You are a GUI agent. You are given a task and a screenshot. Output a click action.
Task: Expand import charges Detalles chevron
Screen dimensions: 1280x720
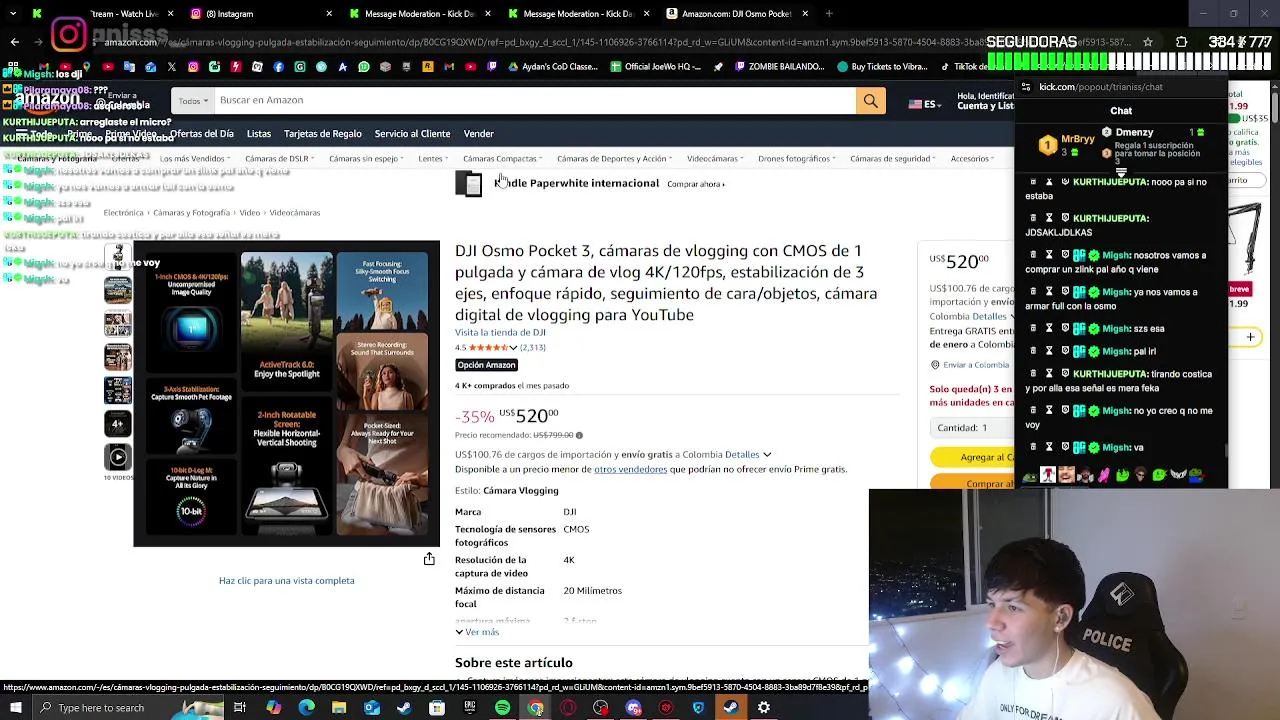click(x=767, y=455)
